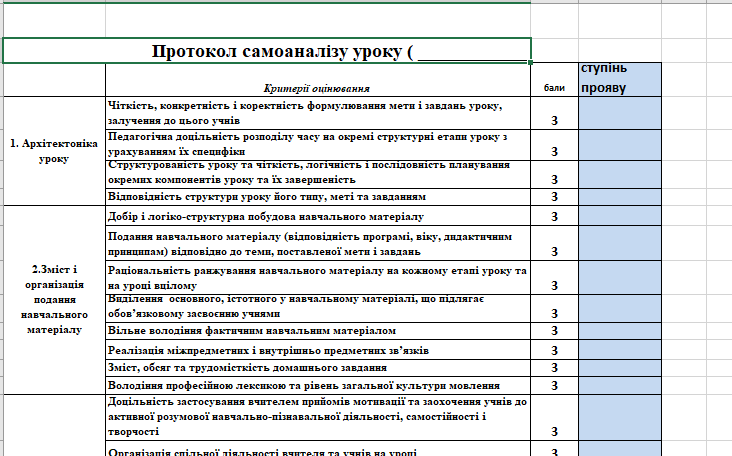
Task: Select the '1. Архітектоніка уроку' section cell
Action: click(x=54, y=151)
